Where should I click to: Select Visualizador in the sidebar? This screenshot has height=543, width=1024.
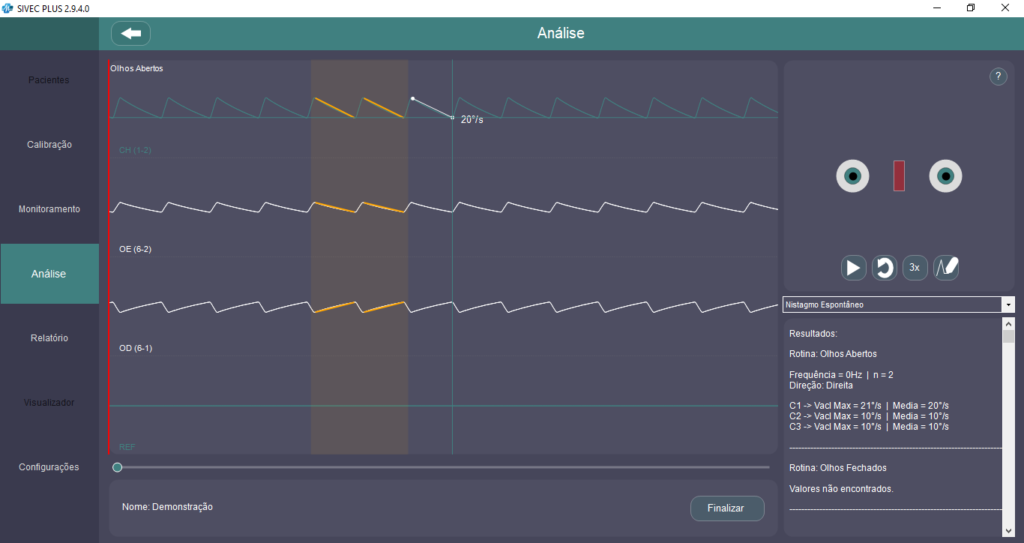tap(49, 402)
